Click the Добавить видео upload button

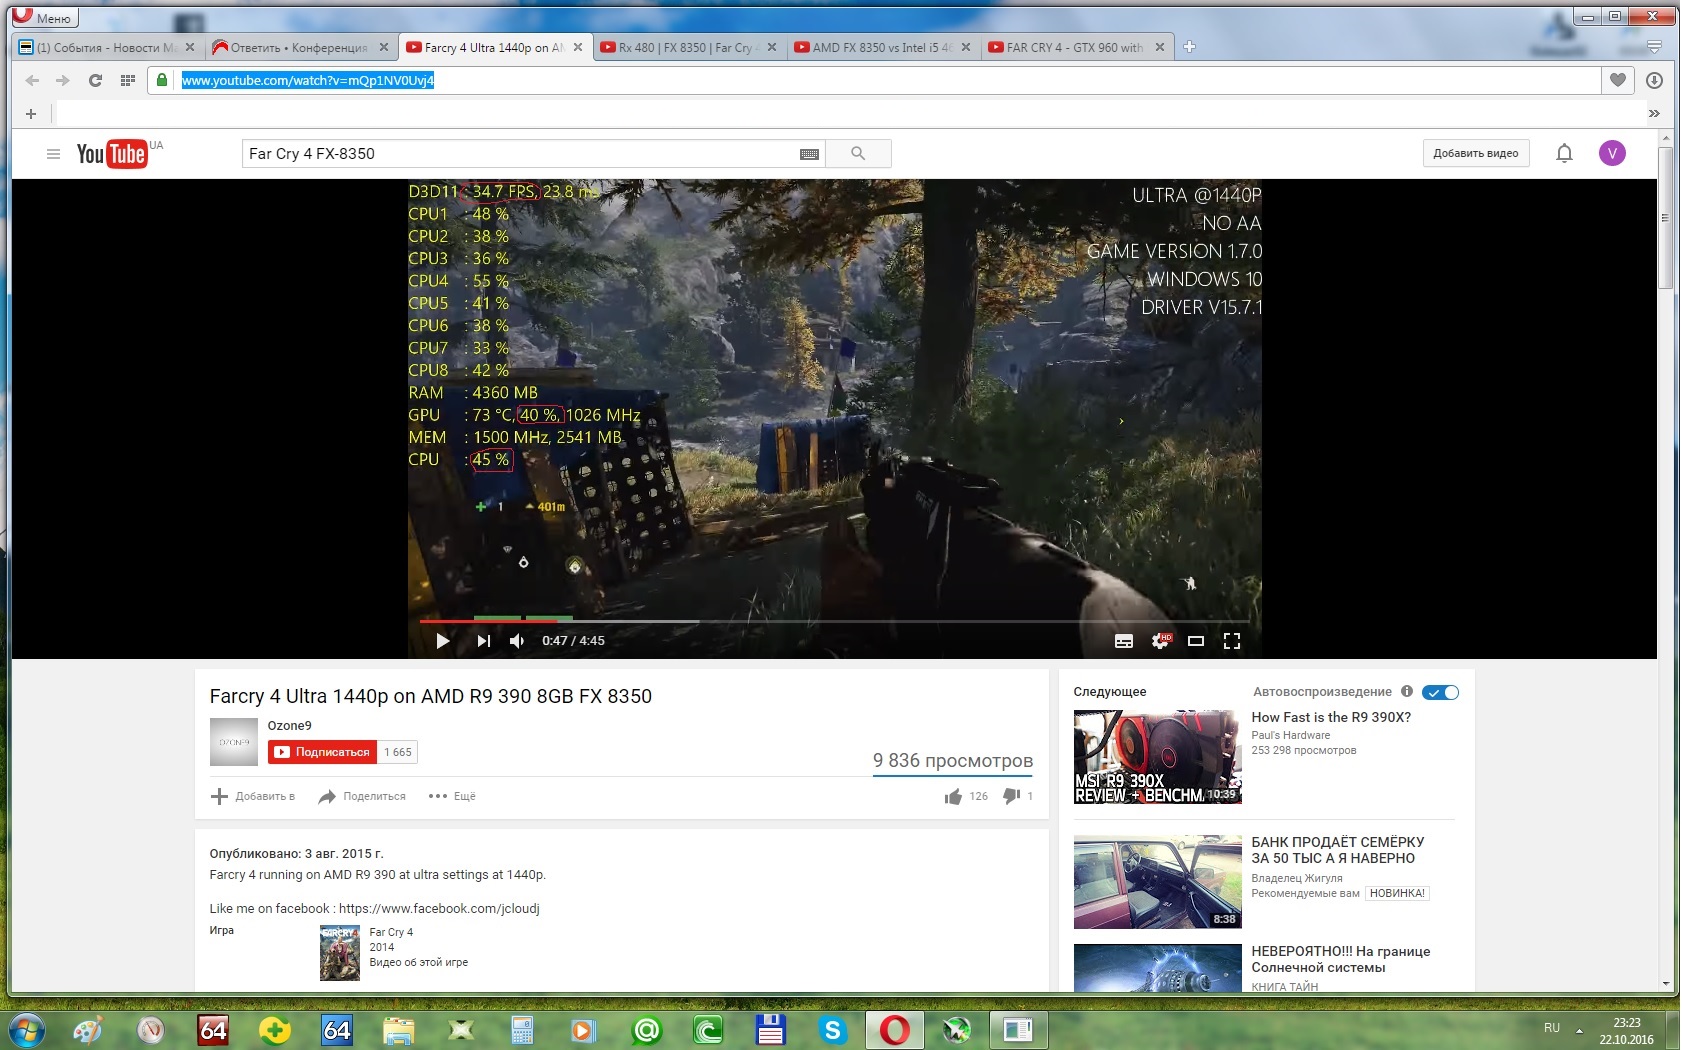tap(1476, 153)
